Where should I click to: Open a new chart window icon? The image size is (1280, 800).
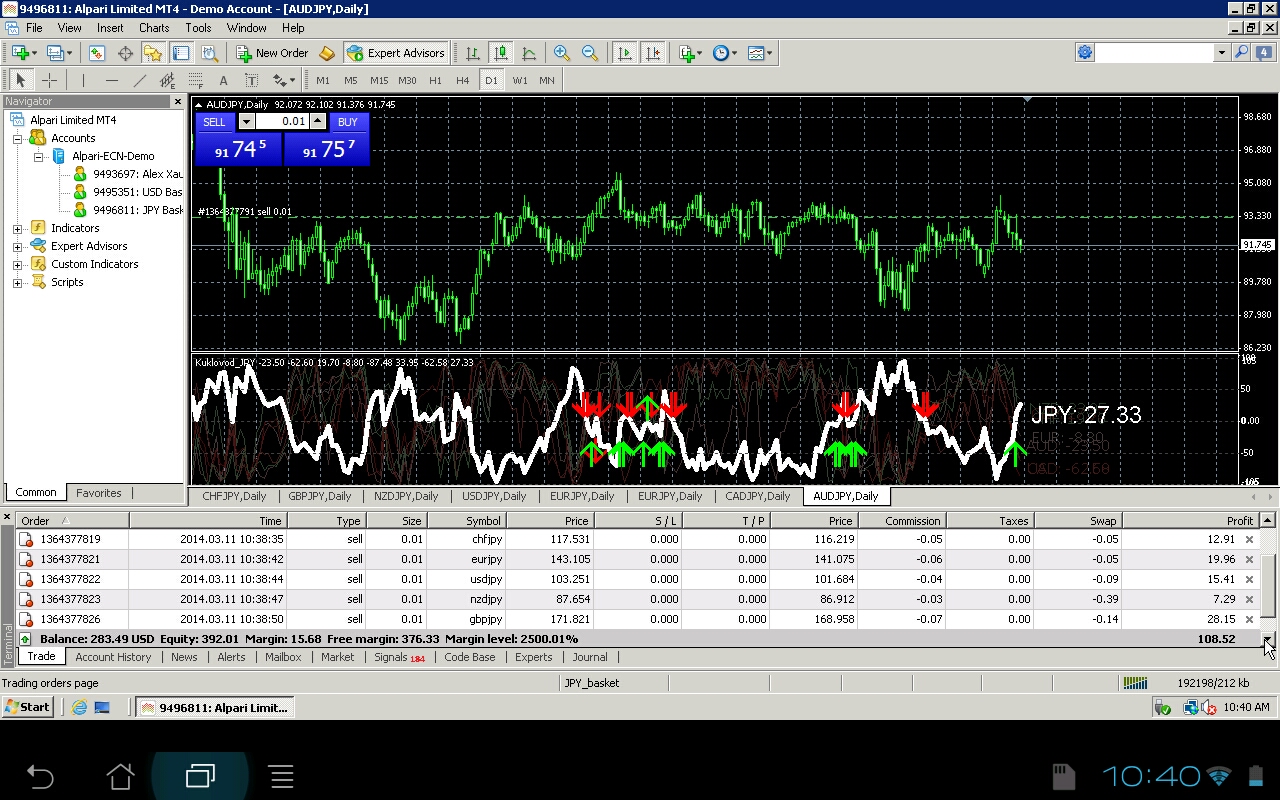[x=20, y=53]
